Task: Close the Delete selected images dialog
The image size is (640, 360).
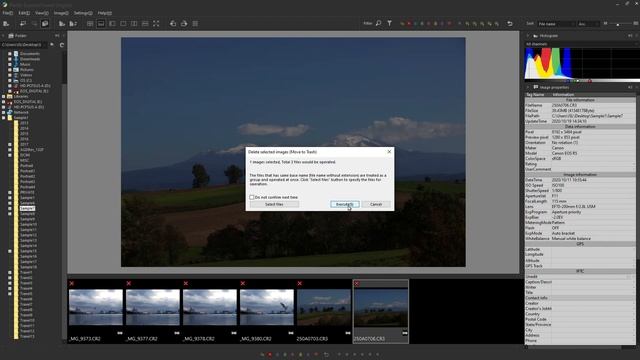Action: pos(389,151)
